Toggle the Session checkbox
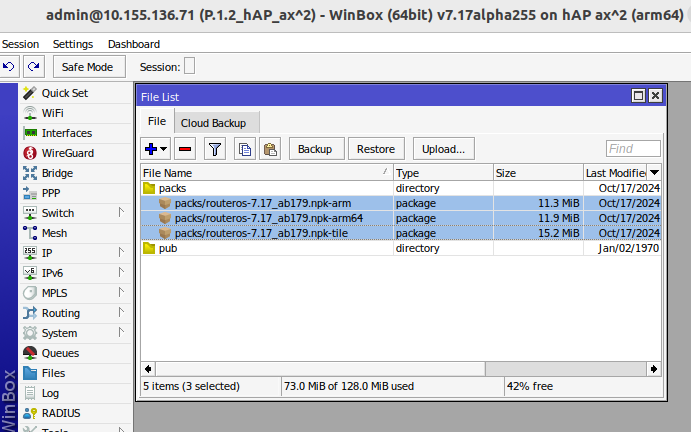The image size is (691, 432). click(x=190, y=66)
